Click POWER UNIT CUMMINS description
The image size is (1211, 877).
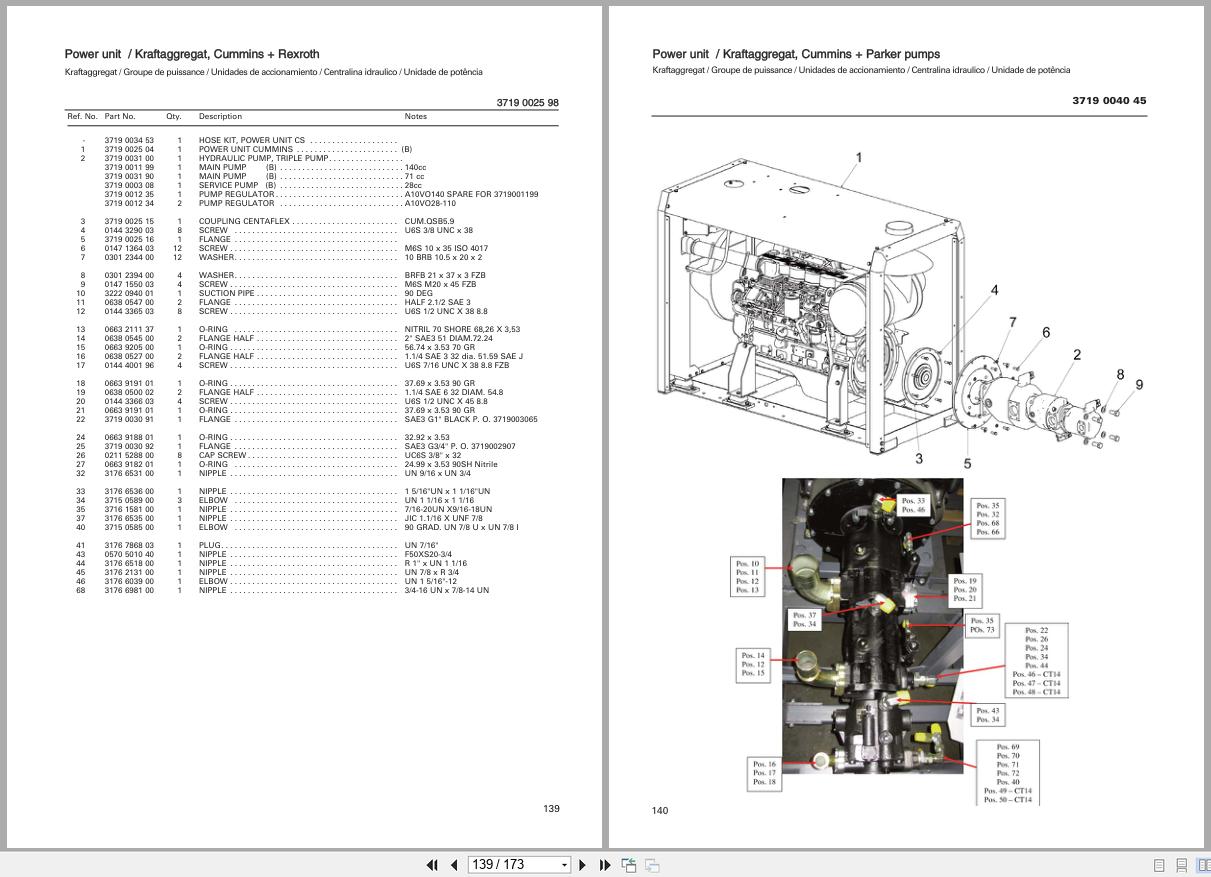click(245, 149)
